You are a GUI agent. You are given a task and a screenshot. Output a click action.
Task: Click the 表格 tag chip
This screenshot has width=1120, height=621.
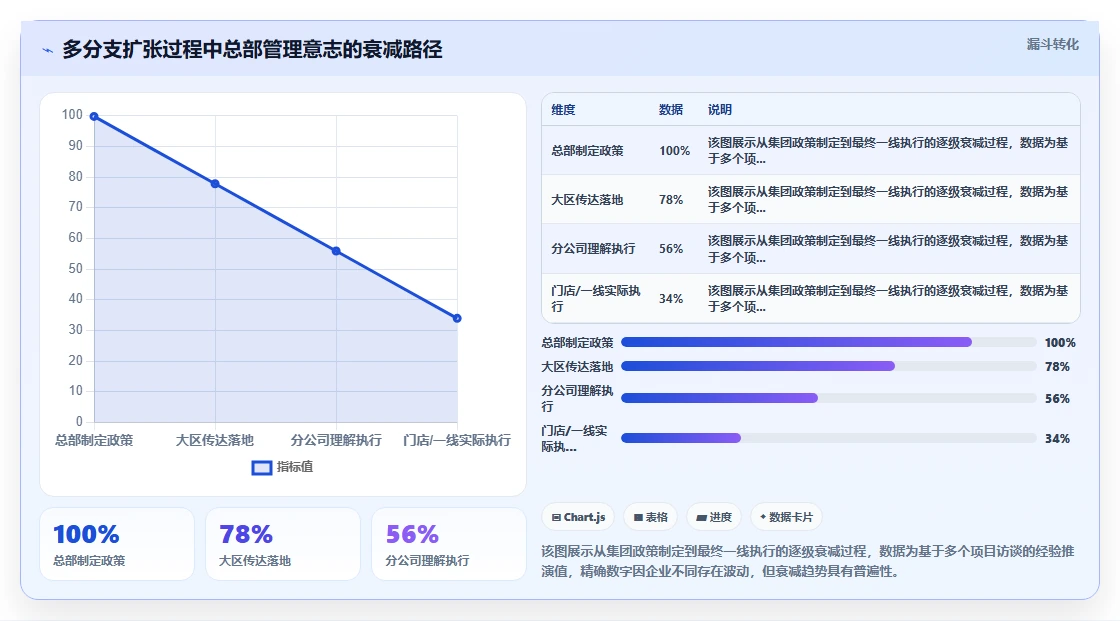[651, 517]
